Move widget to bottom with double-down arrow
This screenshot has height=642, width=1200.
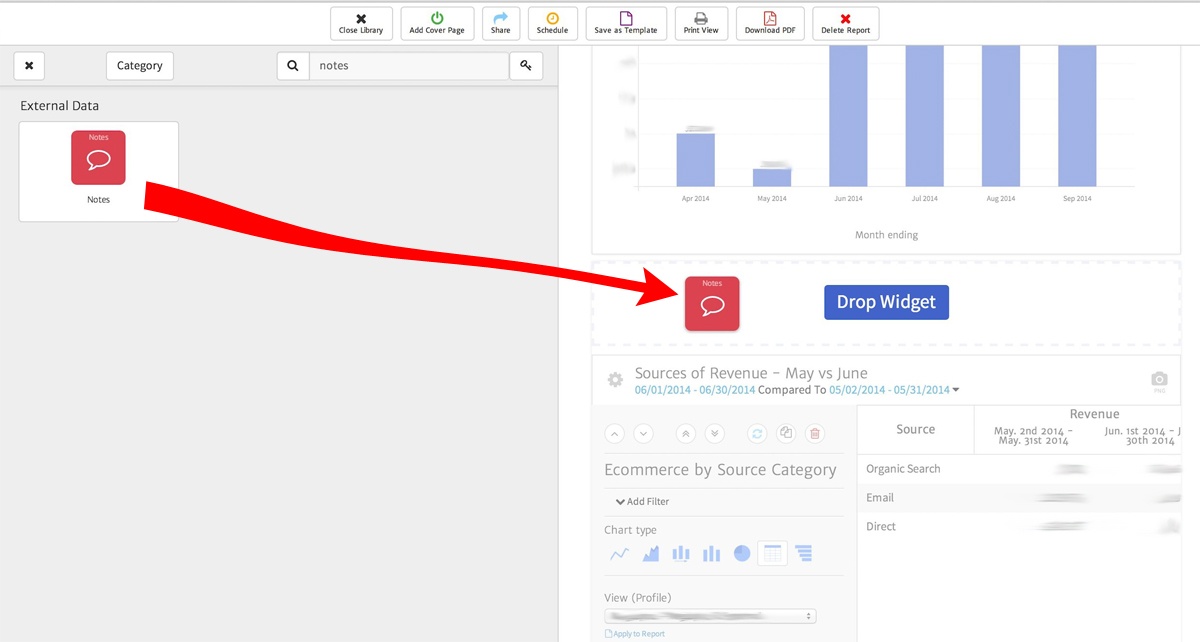(714, 433)
